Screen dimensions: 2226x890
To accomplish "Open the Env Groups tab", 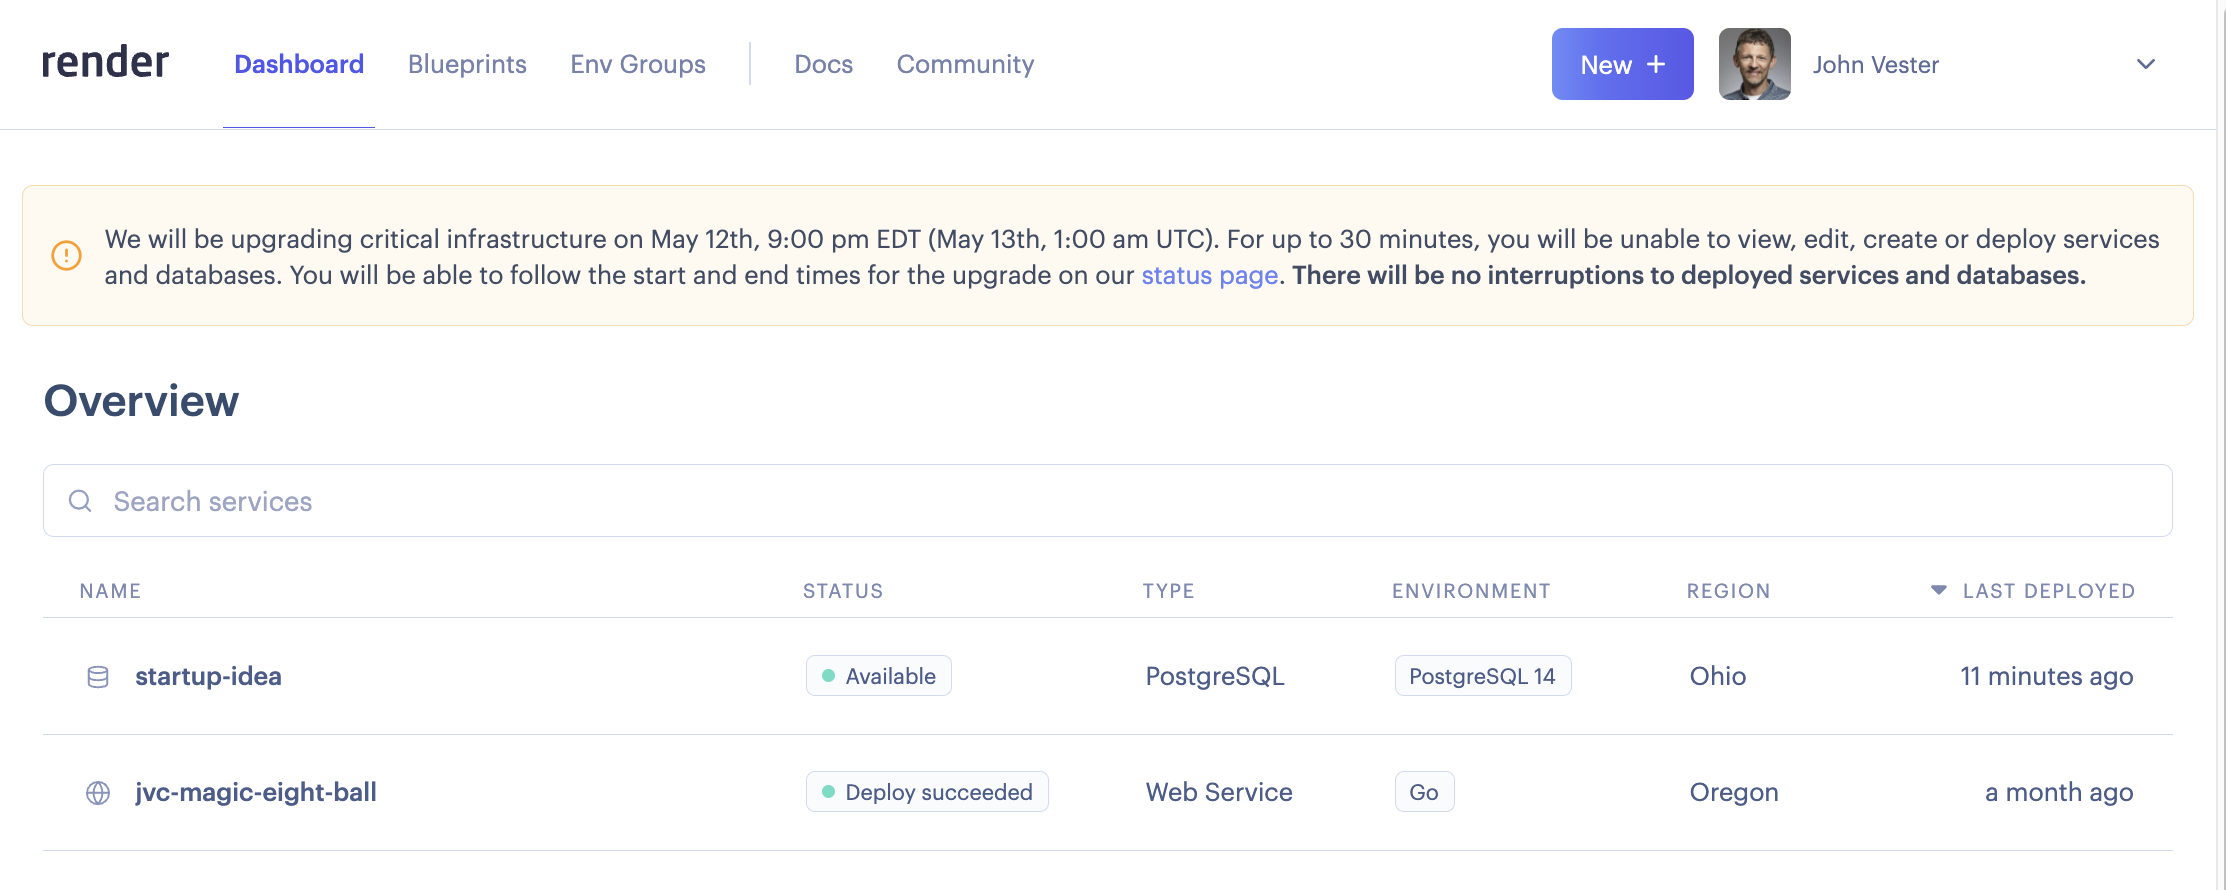I will click(x=638, y=64).
